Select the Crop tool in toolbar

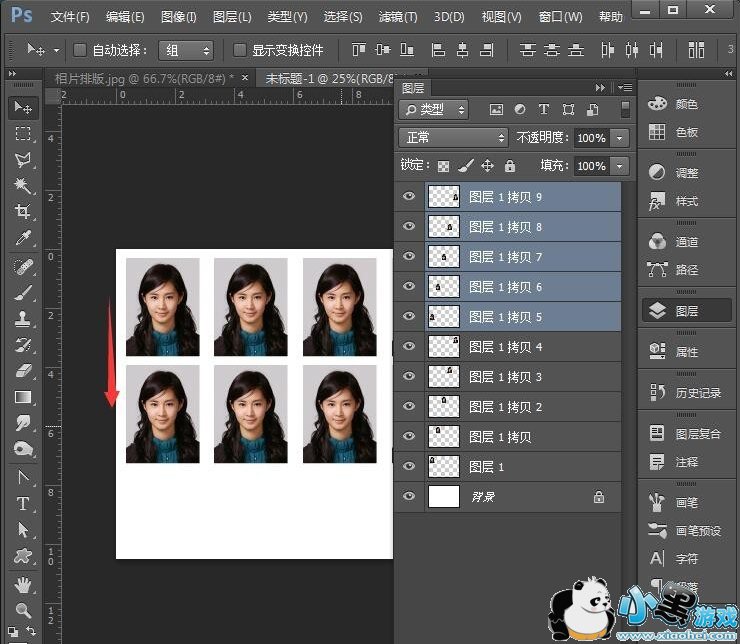pyautogui.click(x=23, y=212)
